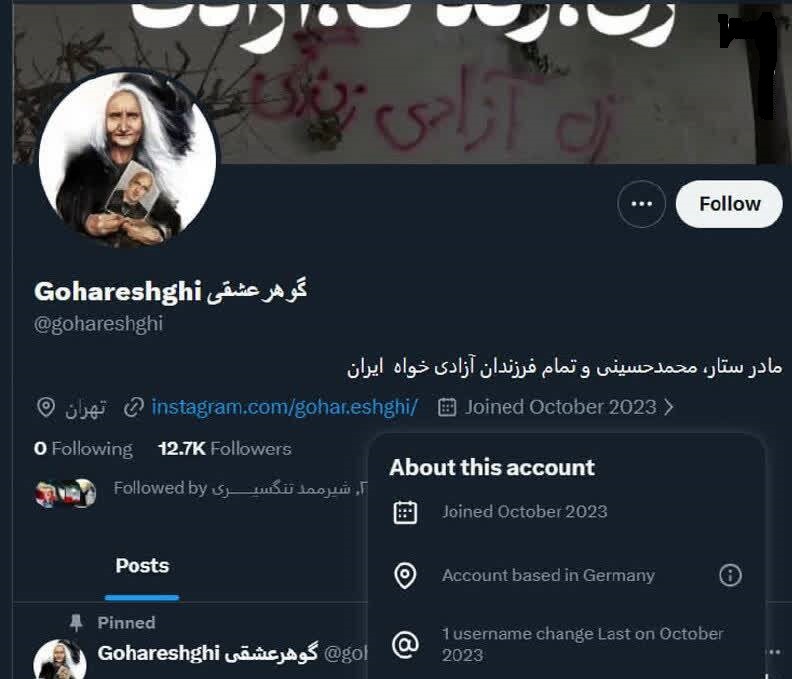Expand the chevron beside Joined October 2023

[669, 407]
